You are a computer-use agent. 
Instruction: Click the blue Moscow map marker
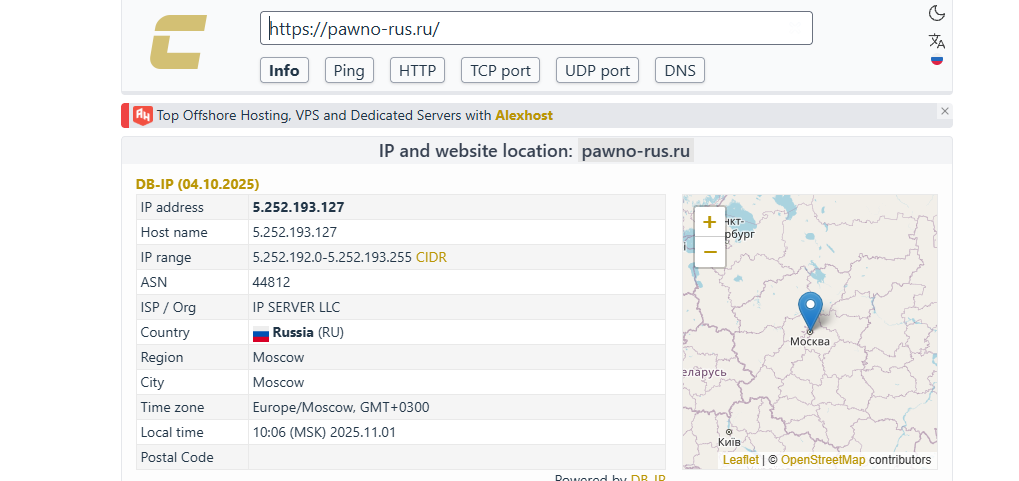(x=810, y=310)
